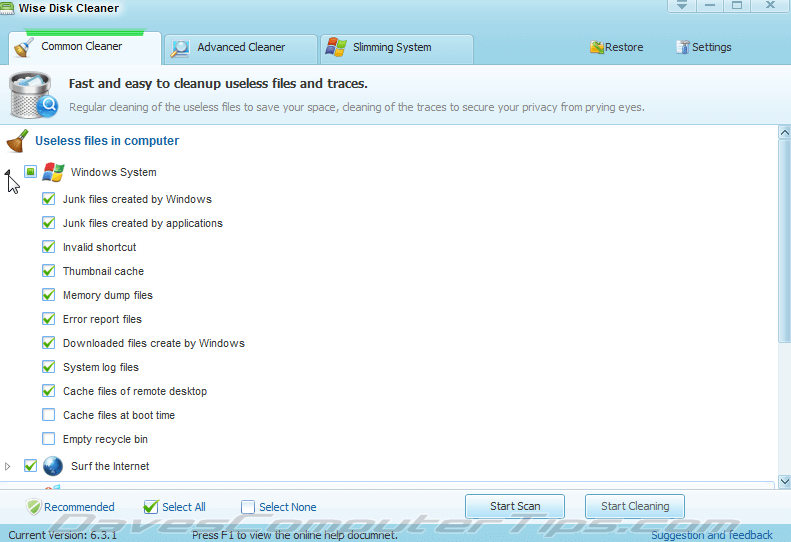The height and width of the screenshot is (542, 791).
Task: Open the Settings option
Action: click(x=704, y=47)
